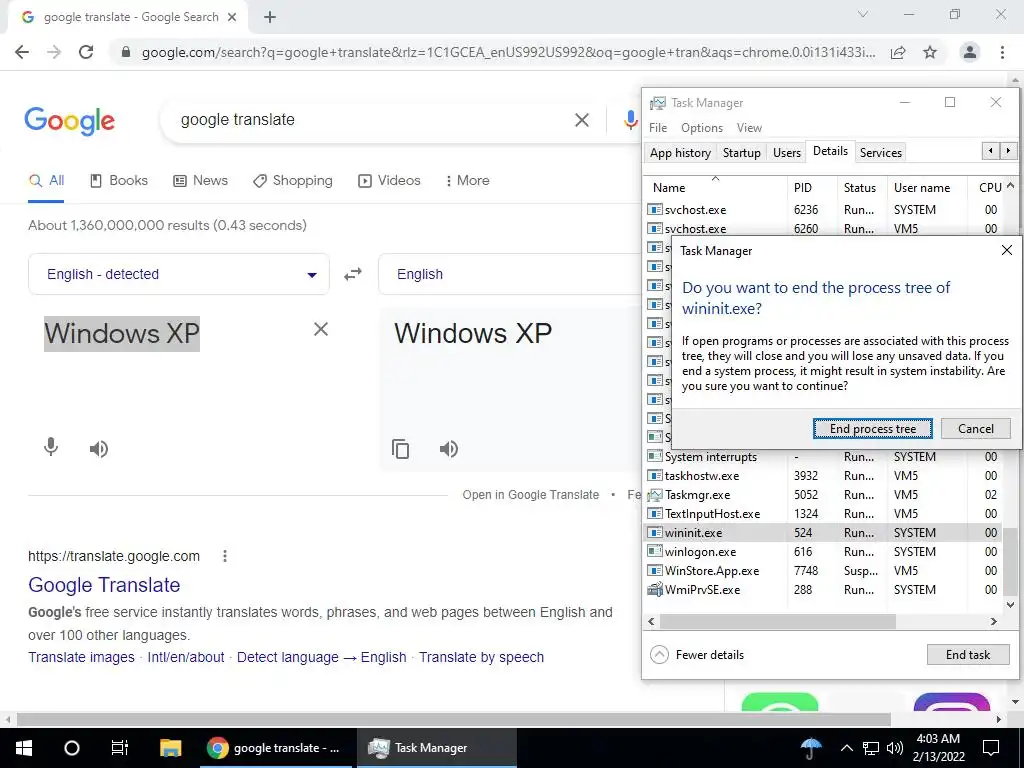Open the network tray icon
Screen dimensions: 1024x768
pos(871,748)
